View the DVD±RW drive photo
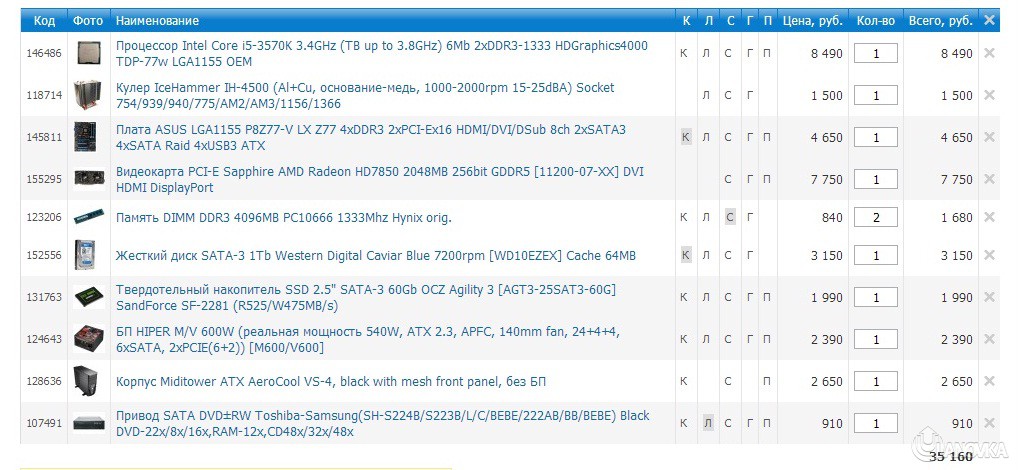The height and width of the screenshot is (470, 1019). [89, 423]
